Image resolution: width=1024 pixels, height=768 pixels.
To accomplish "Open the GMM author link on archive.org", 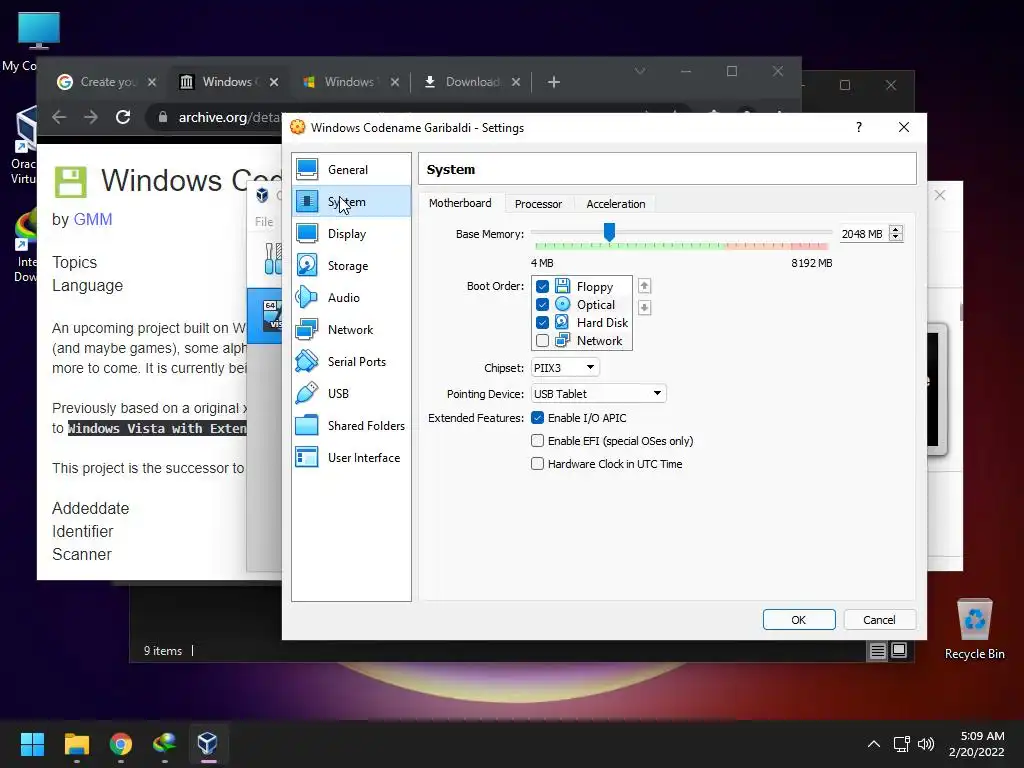I will tap(93, 219).
